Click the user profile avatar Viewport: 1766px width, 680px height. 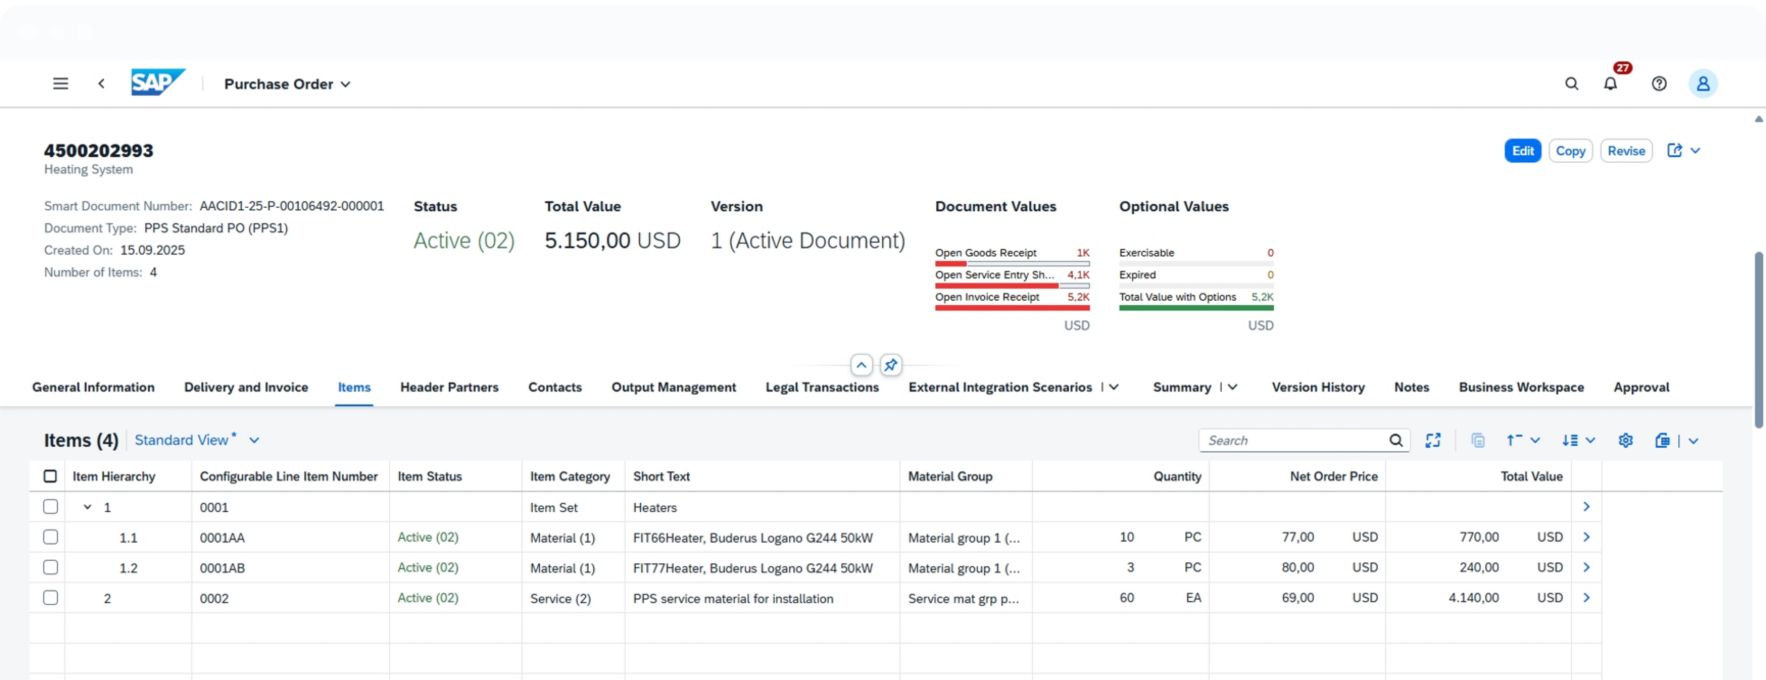[1702, 84]
